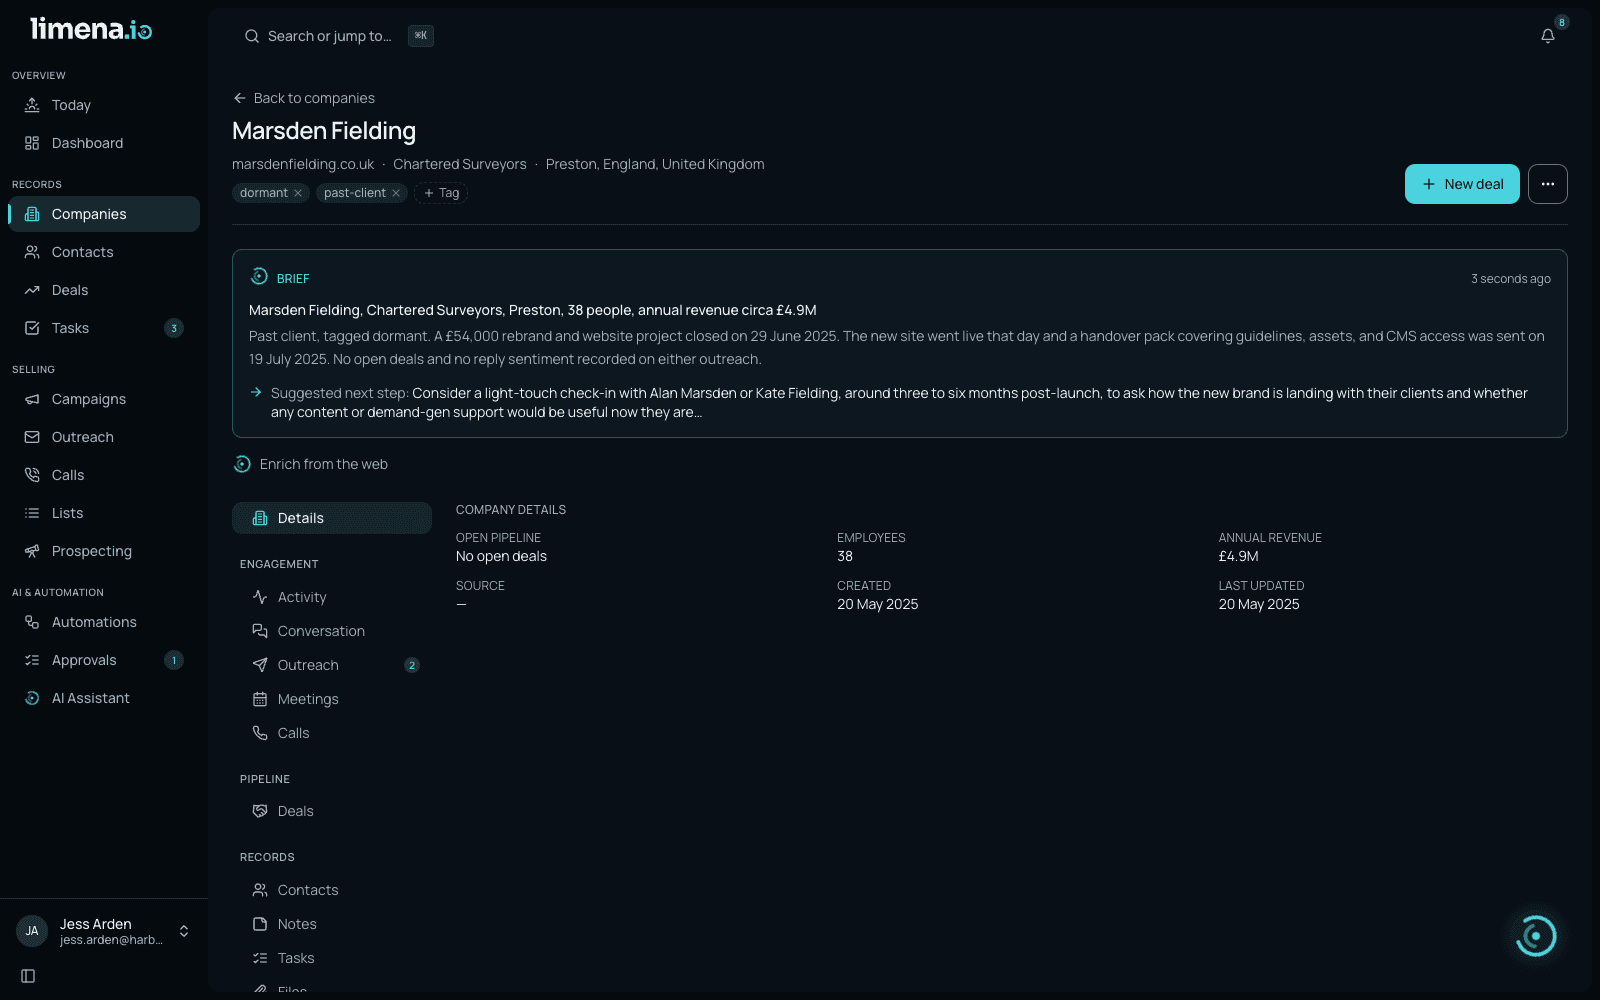
Task: Click the Preston, England, United Kingdom location
Action: pos(655,164)
